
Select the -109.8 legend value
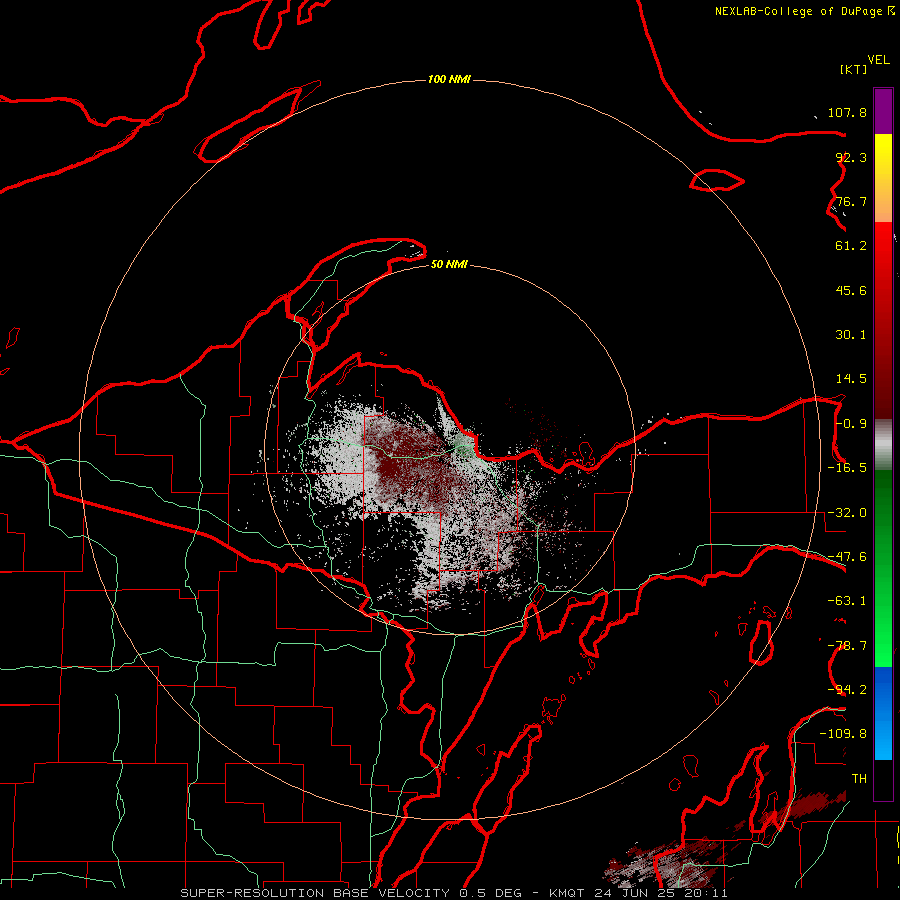point(843,734)
